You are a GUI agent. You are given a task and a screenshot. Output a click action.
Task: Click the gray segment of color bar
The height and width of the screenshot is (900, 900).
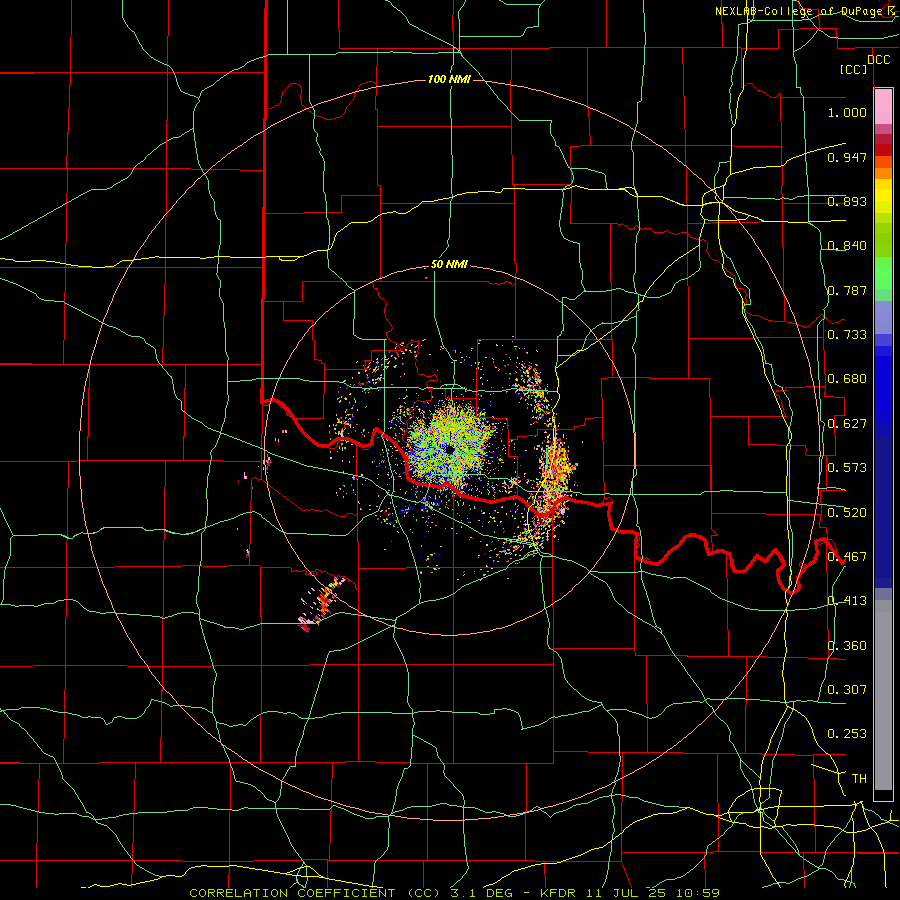click(883, 695)
